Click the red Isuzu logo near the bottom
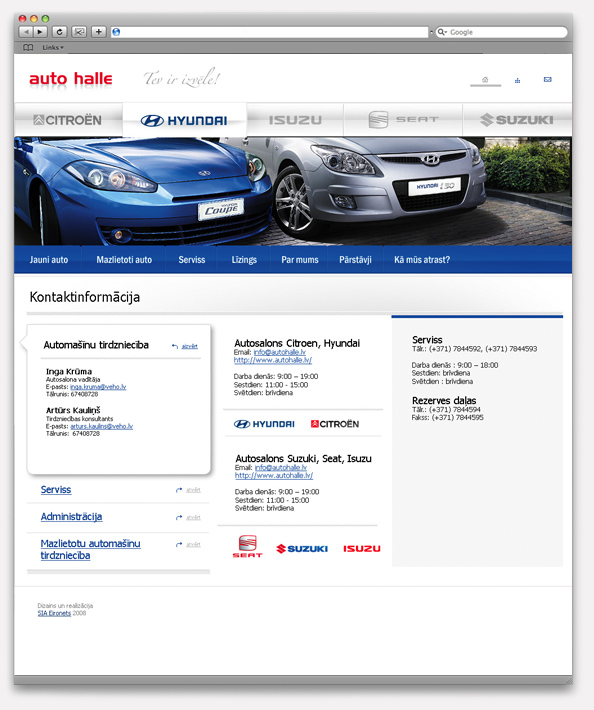This screenshot has width=594, height=710. 362,549
